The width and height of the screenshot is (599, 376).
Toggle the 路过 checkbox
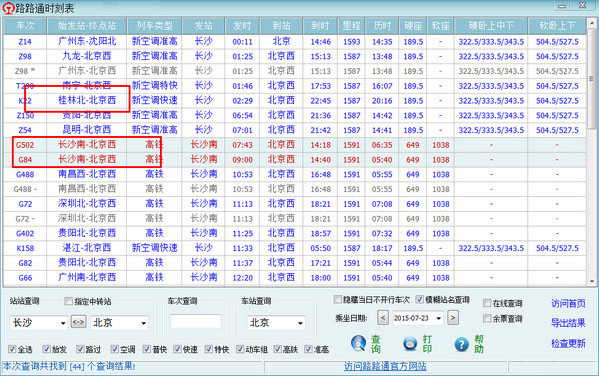point(80,349)
